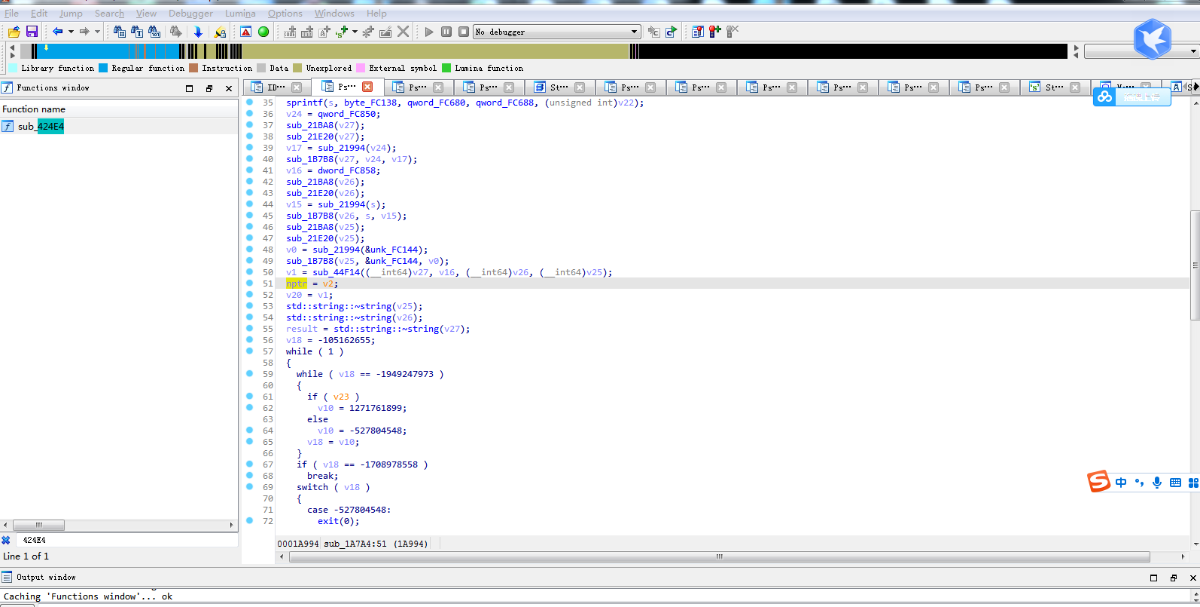This screenshot has width=1200, height=607.
Task: Toggle breakpoint dot on line 72
Action: click(250, 521)
